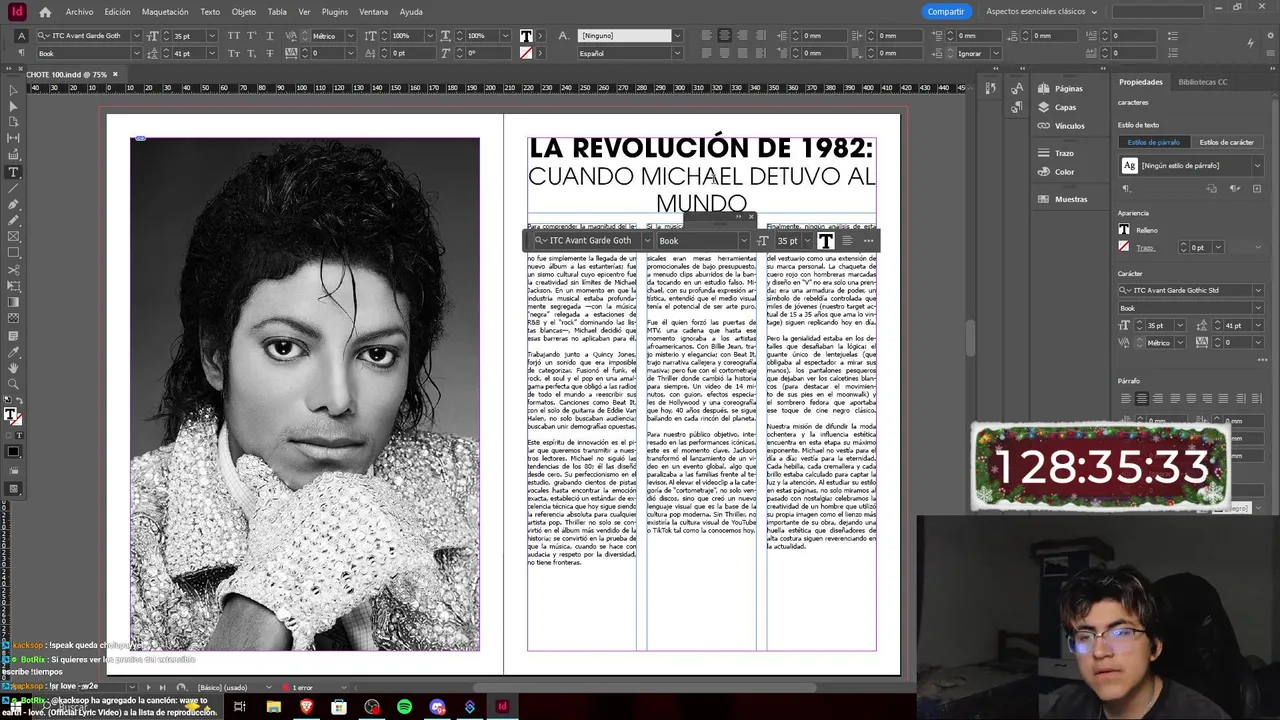1280x720 pixels.
Task: Open the three-dots menu in floating text bar
Action: click(x=868, y=240)
